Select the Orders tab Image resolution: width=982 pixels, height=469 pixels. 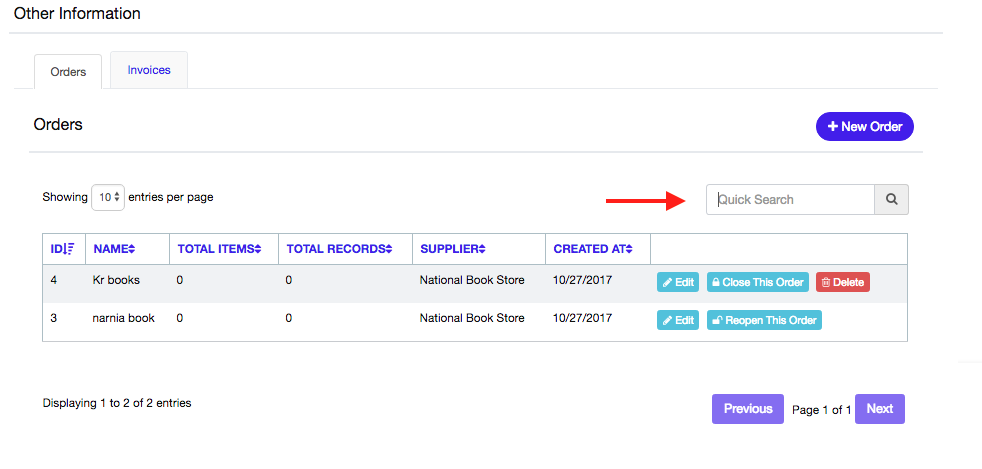click(68, 72)
